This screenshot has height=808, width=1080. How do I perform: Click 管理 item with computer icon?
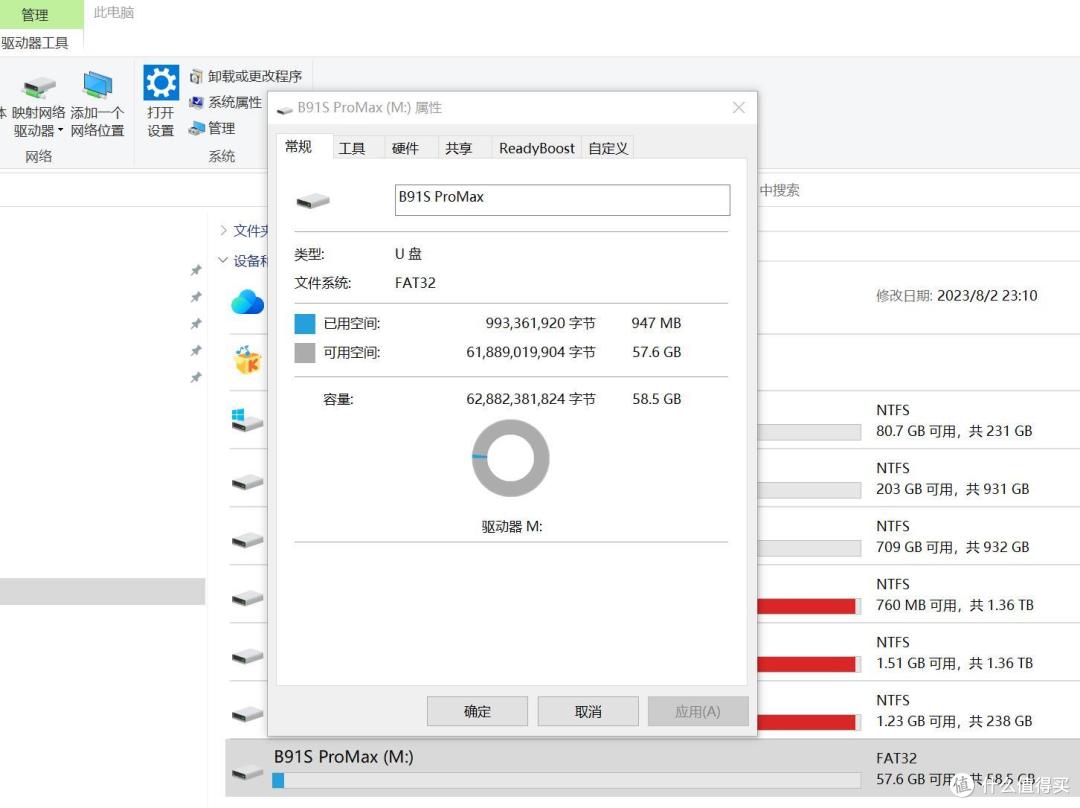212,128
